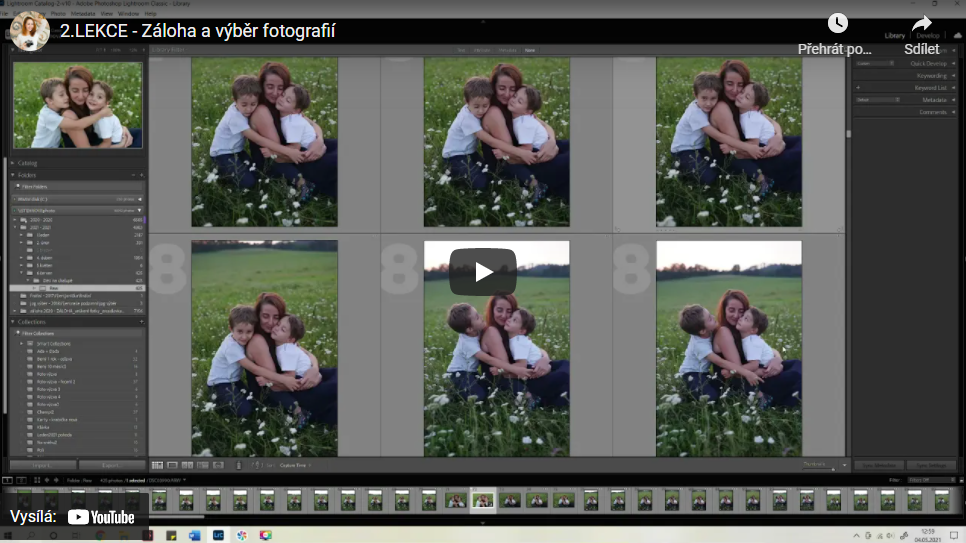
Task: Click the Navigator preview image
Action: 78,105
